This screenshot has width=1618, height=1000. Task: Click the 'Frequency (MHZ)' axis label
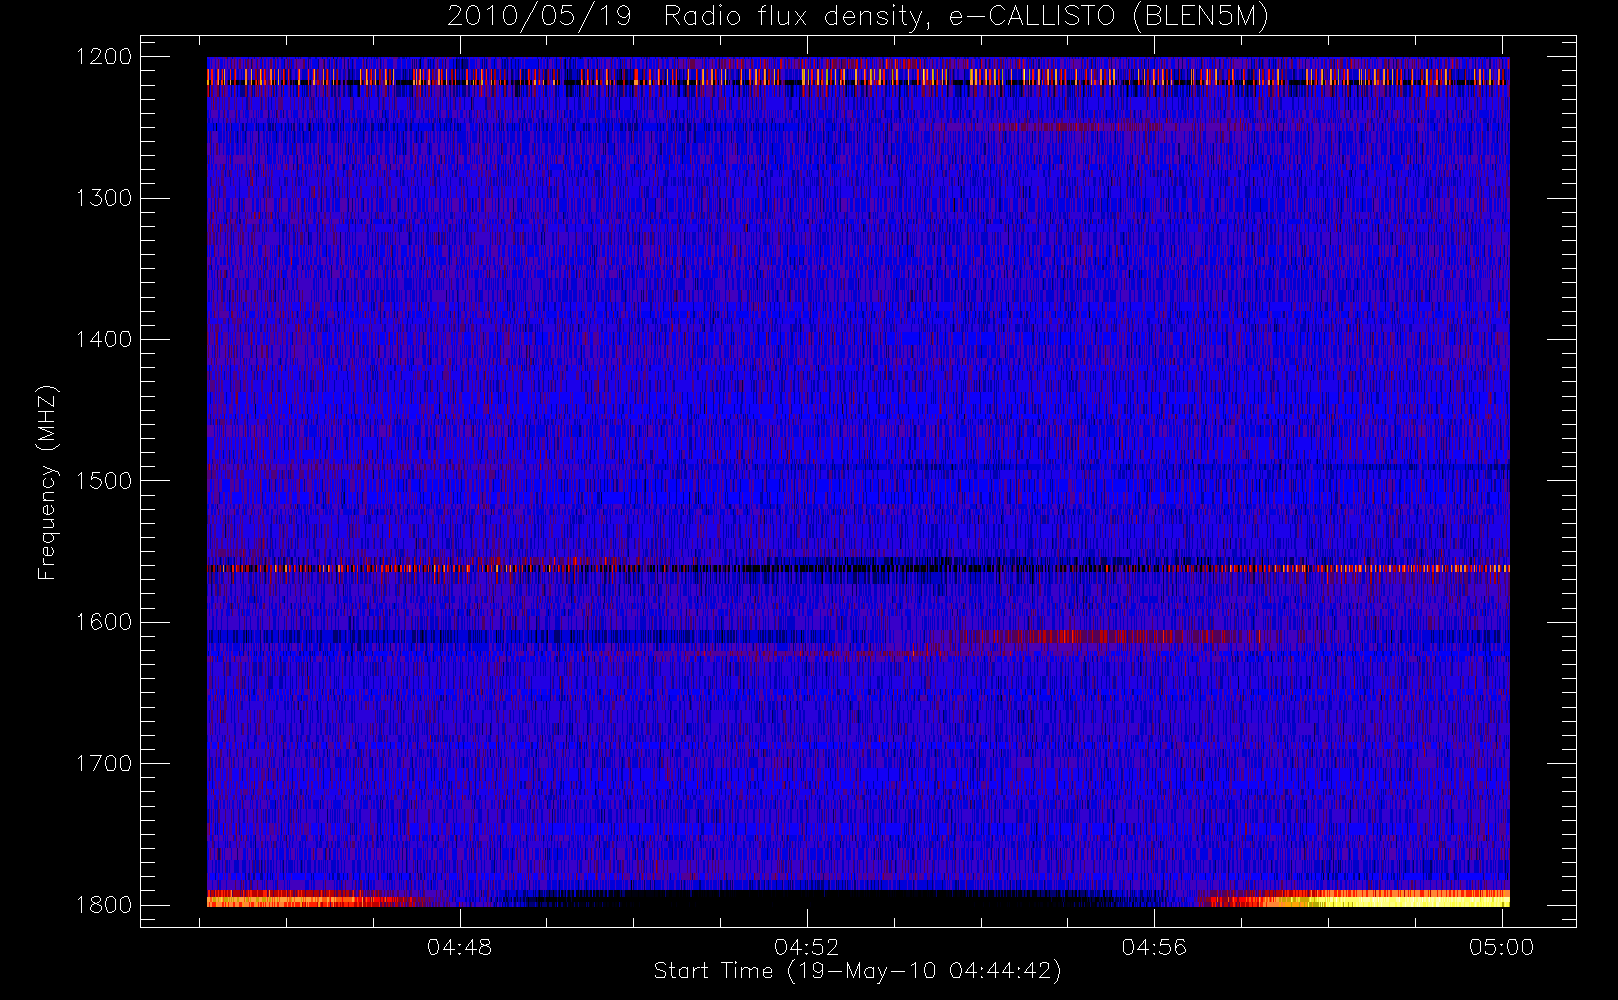click(x=46, y=482)
